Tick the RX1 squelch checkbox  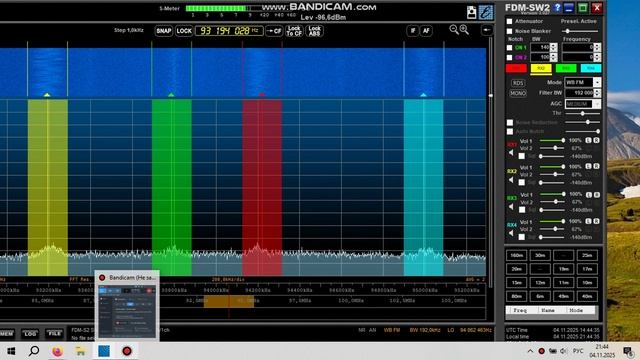click(x=522, y=156)
